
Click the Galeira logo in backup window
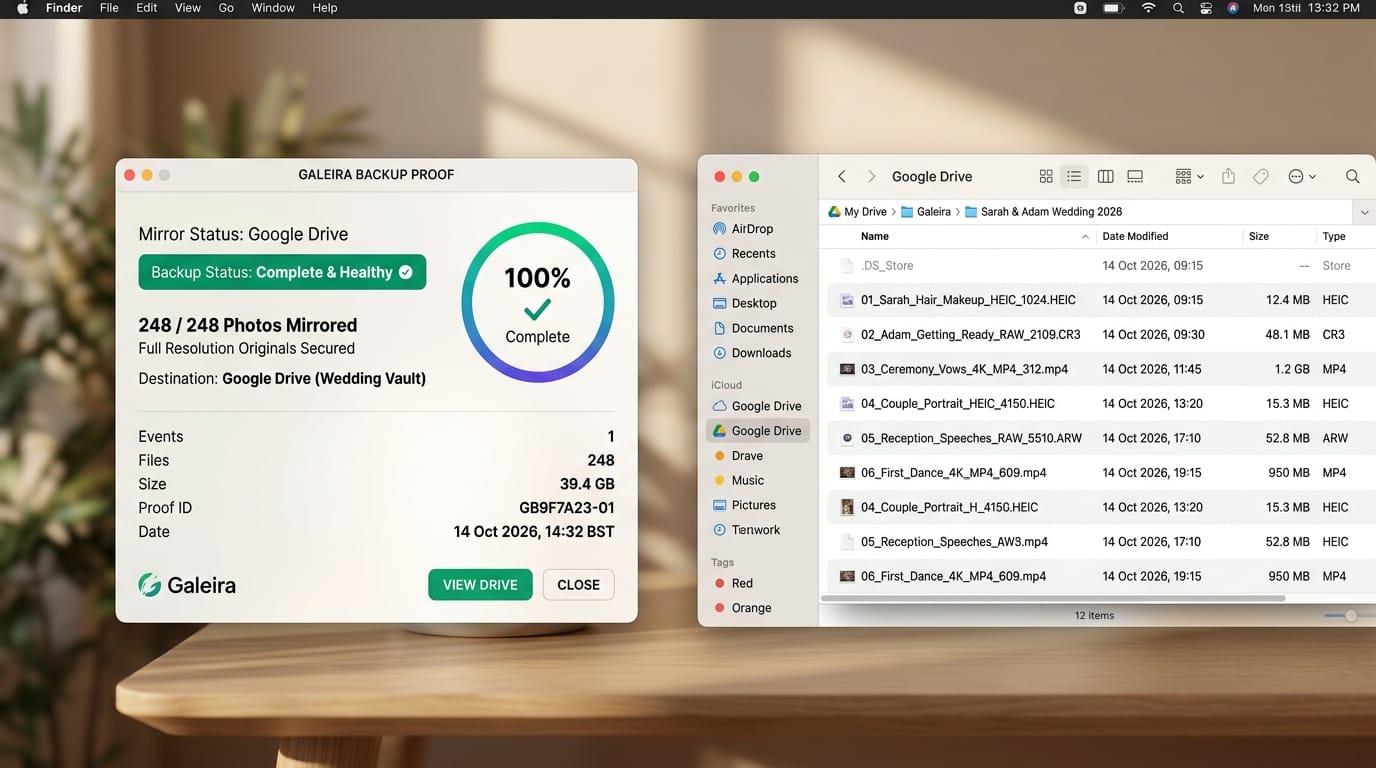point(187,585)
